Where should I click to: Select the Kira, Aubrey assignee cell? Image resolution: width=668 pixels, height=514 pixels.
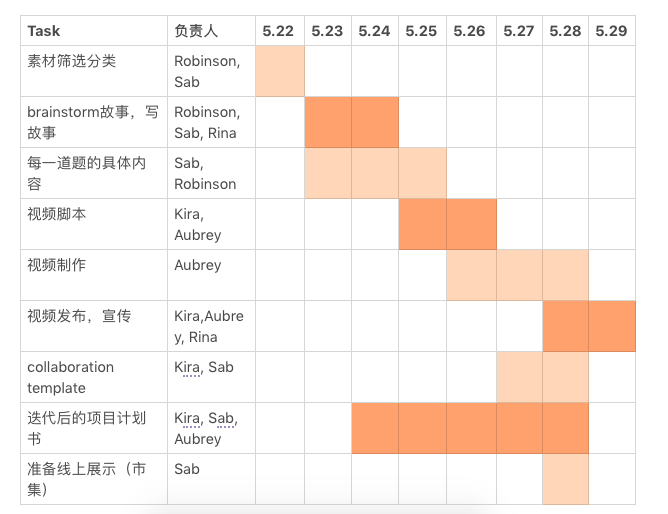211,224
